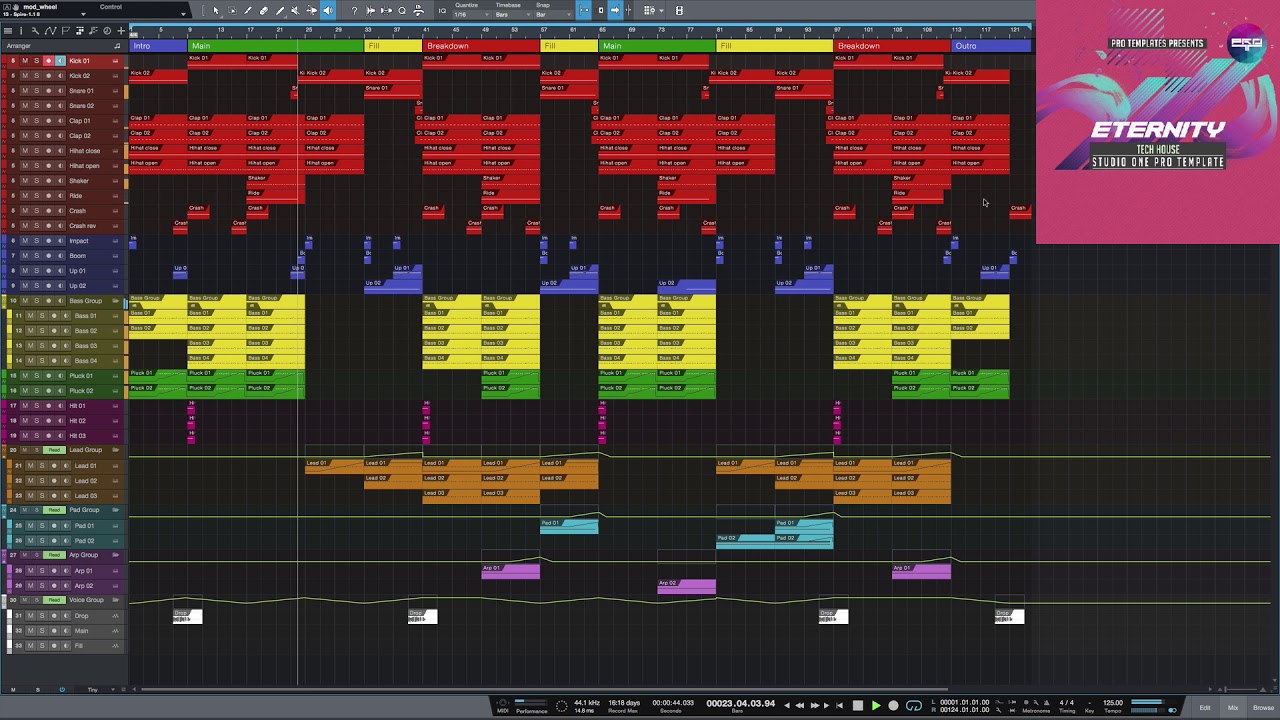This screenshot has width=1280, height=720.
Task: Click the Eternity Tech House template thumbnail
Action: pyautogui.click(x=1158, y=122)
